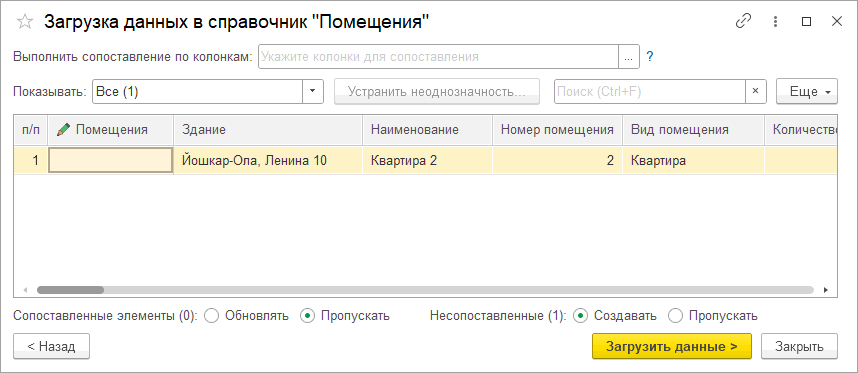Sort by Здание column header

268,130
